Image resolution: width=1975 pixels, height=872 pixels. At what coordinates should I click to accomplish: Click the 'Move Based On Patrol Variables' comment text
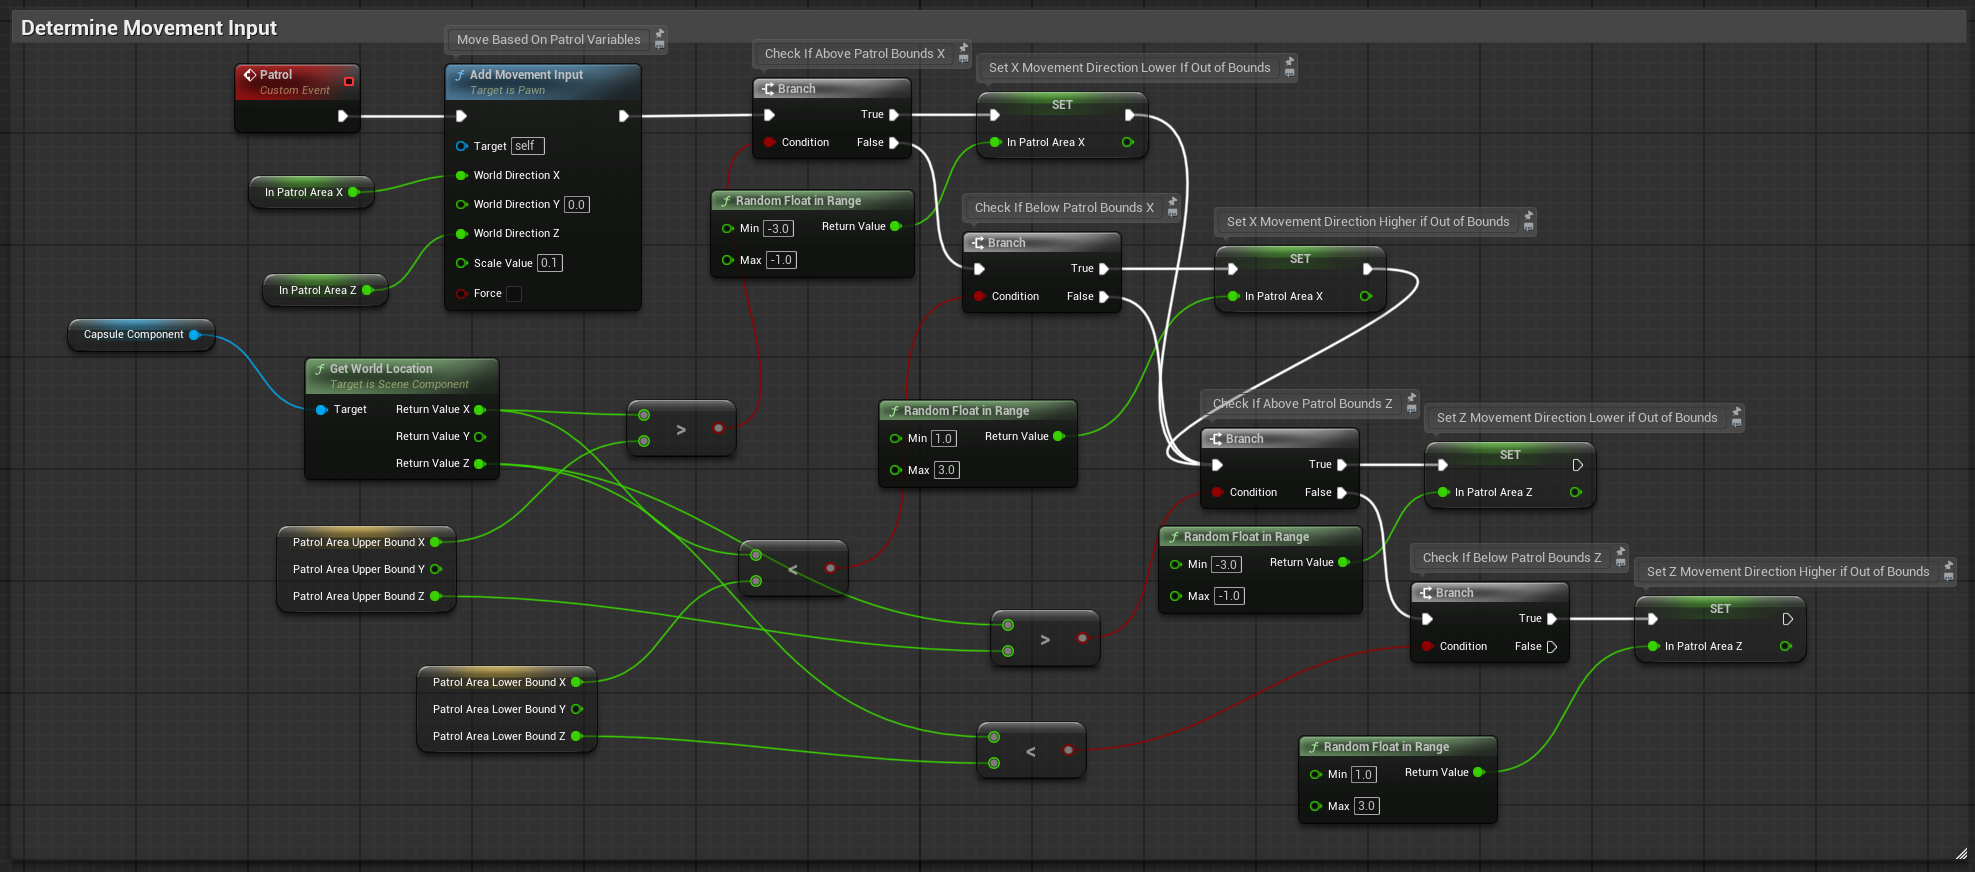click(x=548, y=40)
